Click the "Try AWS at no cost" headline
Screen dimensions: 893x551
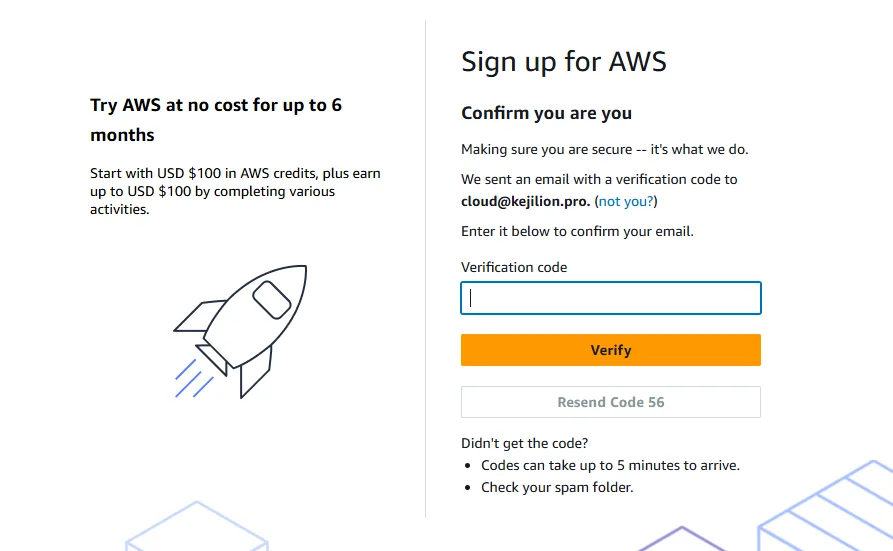click(x=216, y=119)
